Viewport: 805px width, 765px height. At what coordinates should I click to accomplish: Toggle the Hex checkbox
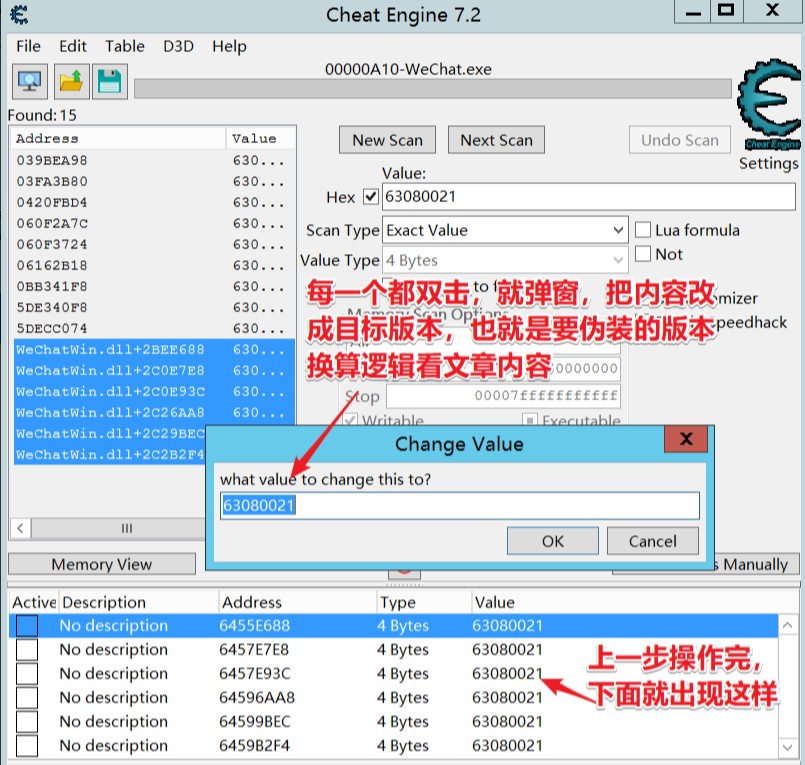point(371,197)
